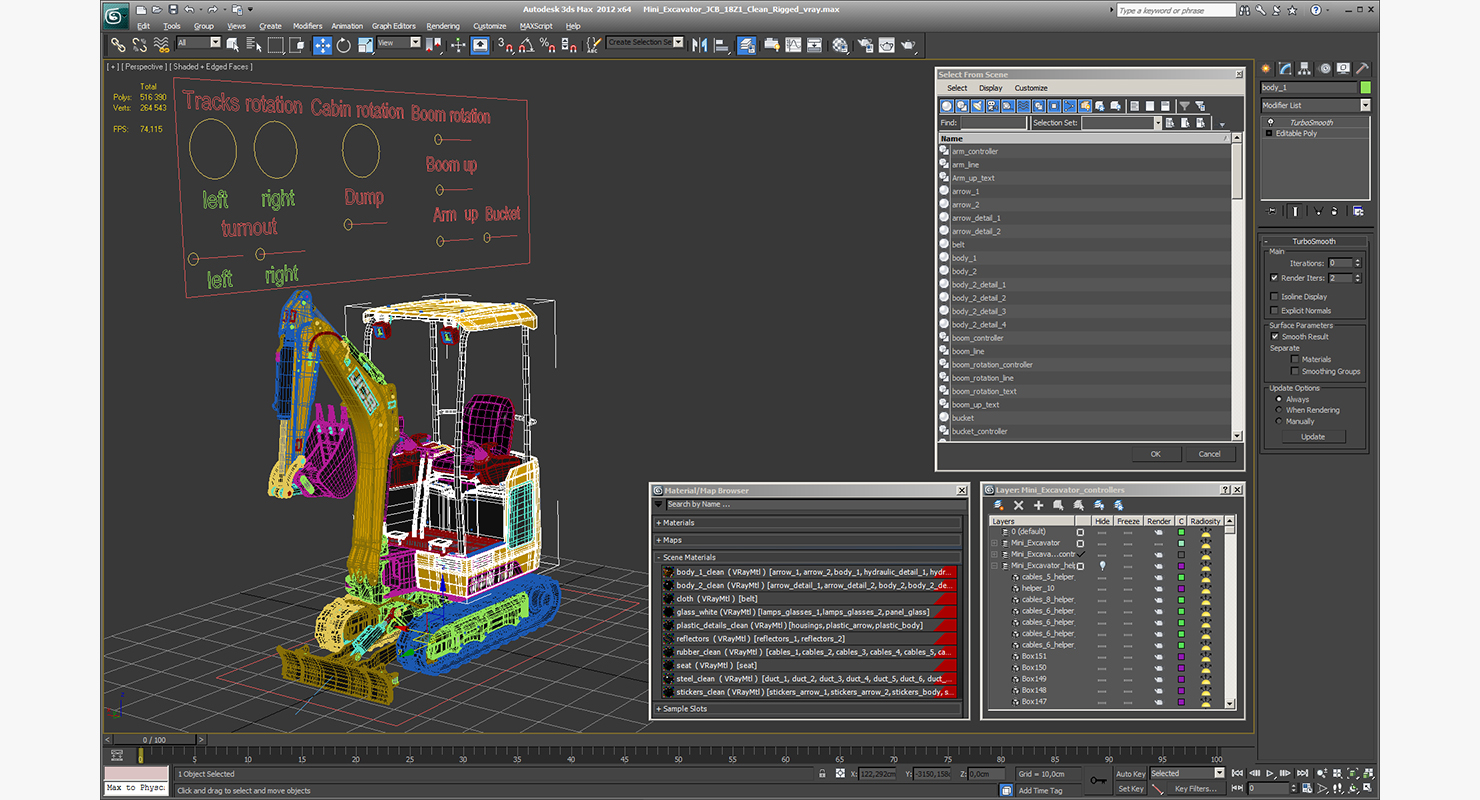Select the Manually update option
This screenshot has width=1480, height=800.
pos(1279,421)
